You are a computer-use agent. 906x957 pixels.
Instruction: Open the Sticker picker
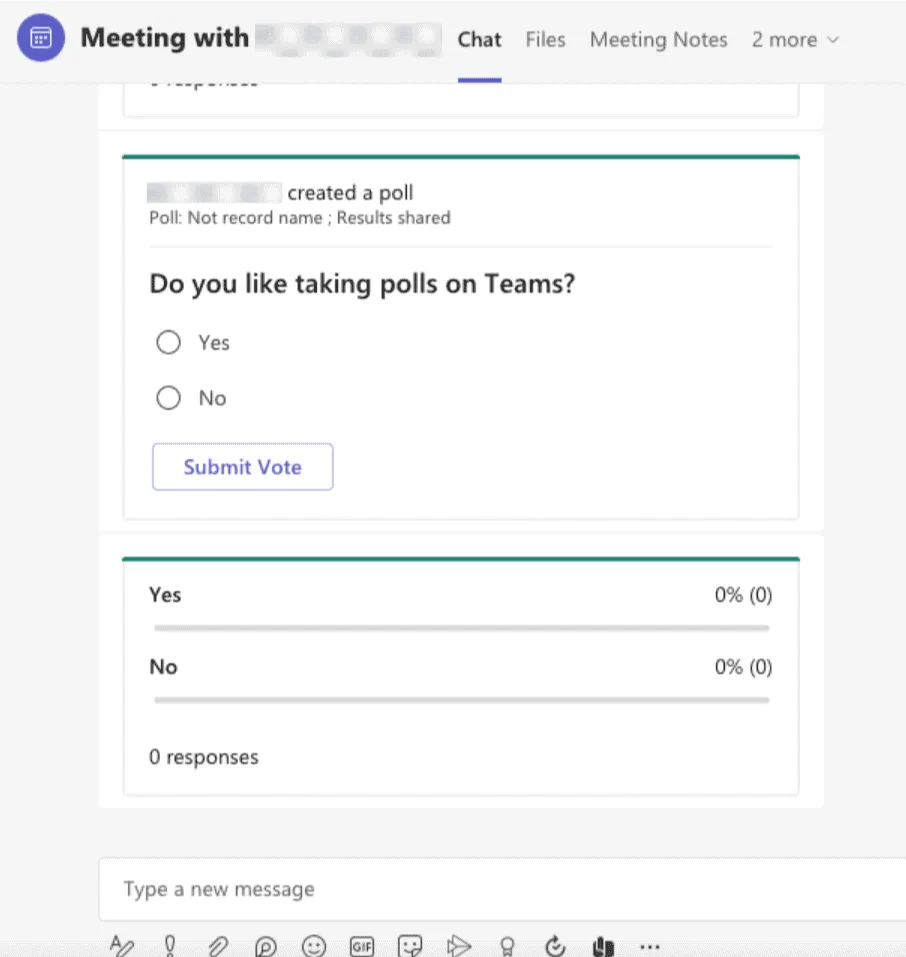click(410, 946)
